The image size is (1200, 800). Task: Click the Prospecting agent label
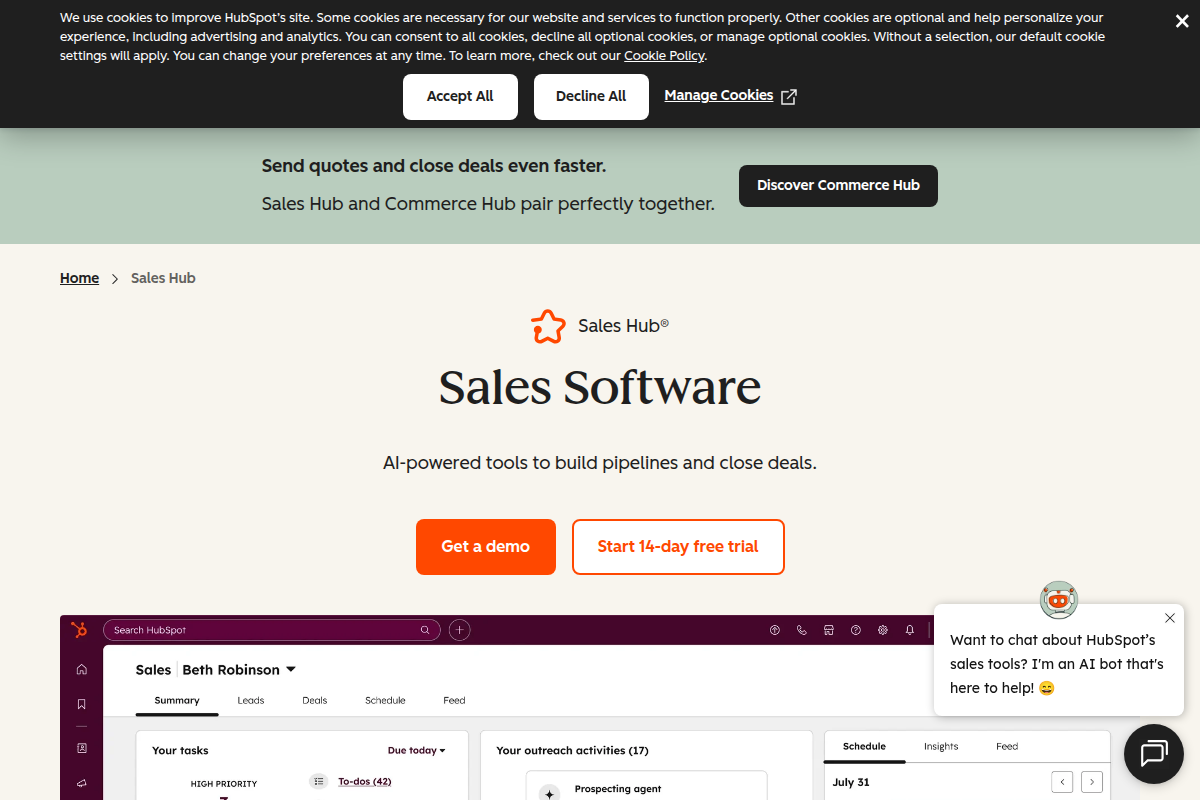(x=618, y=789)
